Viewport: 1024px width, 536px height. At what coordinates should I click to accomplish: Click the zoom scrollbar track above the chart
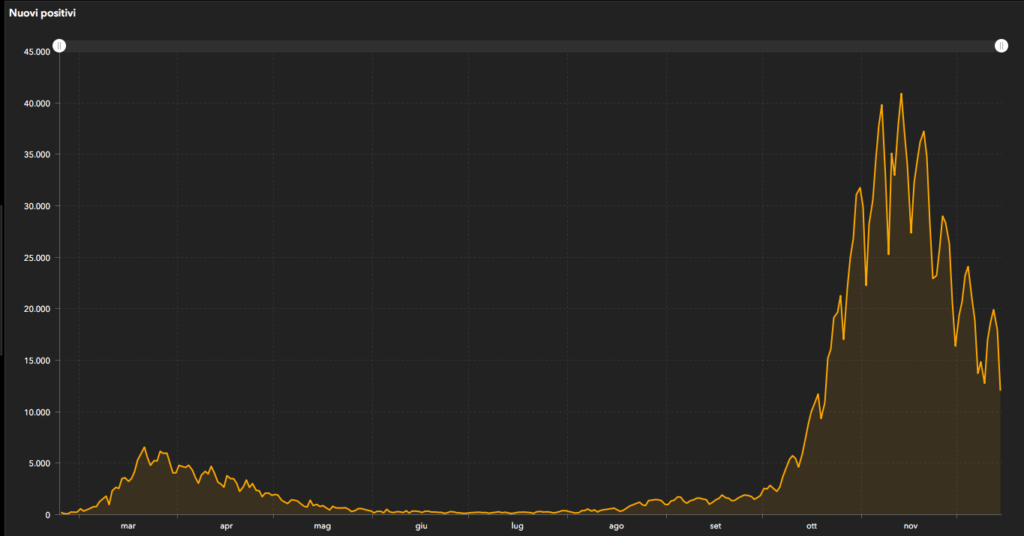tap(530, 46)
